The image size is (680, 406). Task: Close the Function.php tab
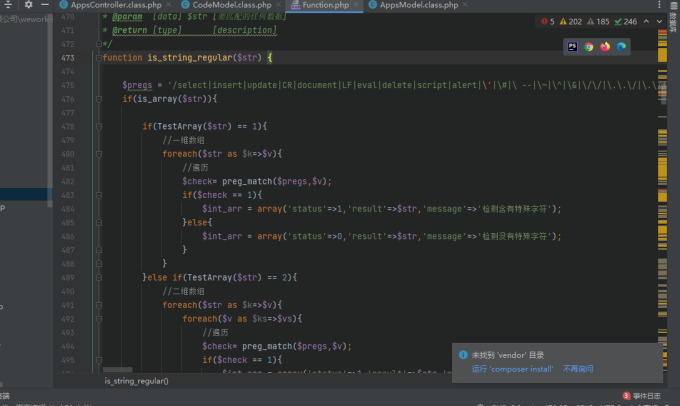tap(356, 5)
